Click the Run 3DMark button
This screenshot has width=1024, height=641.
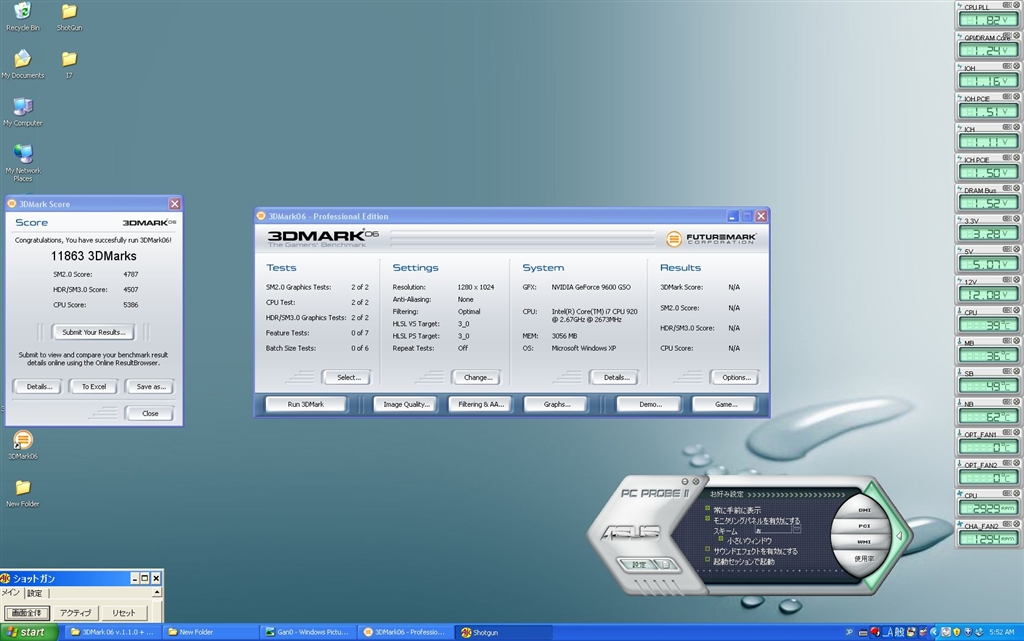[x=306, y=404]
